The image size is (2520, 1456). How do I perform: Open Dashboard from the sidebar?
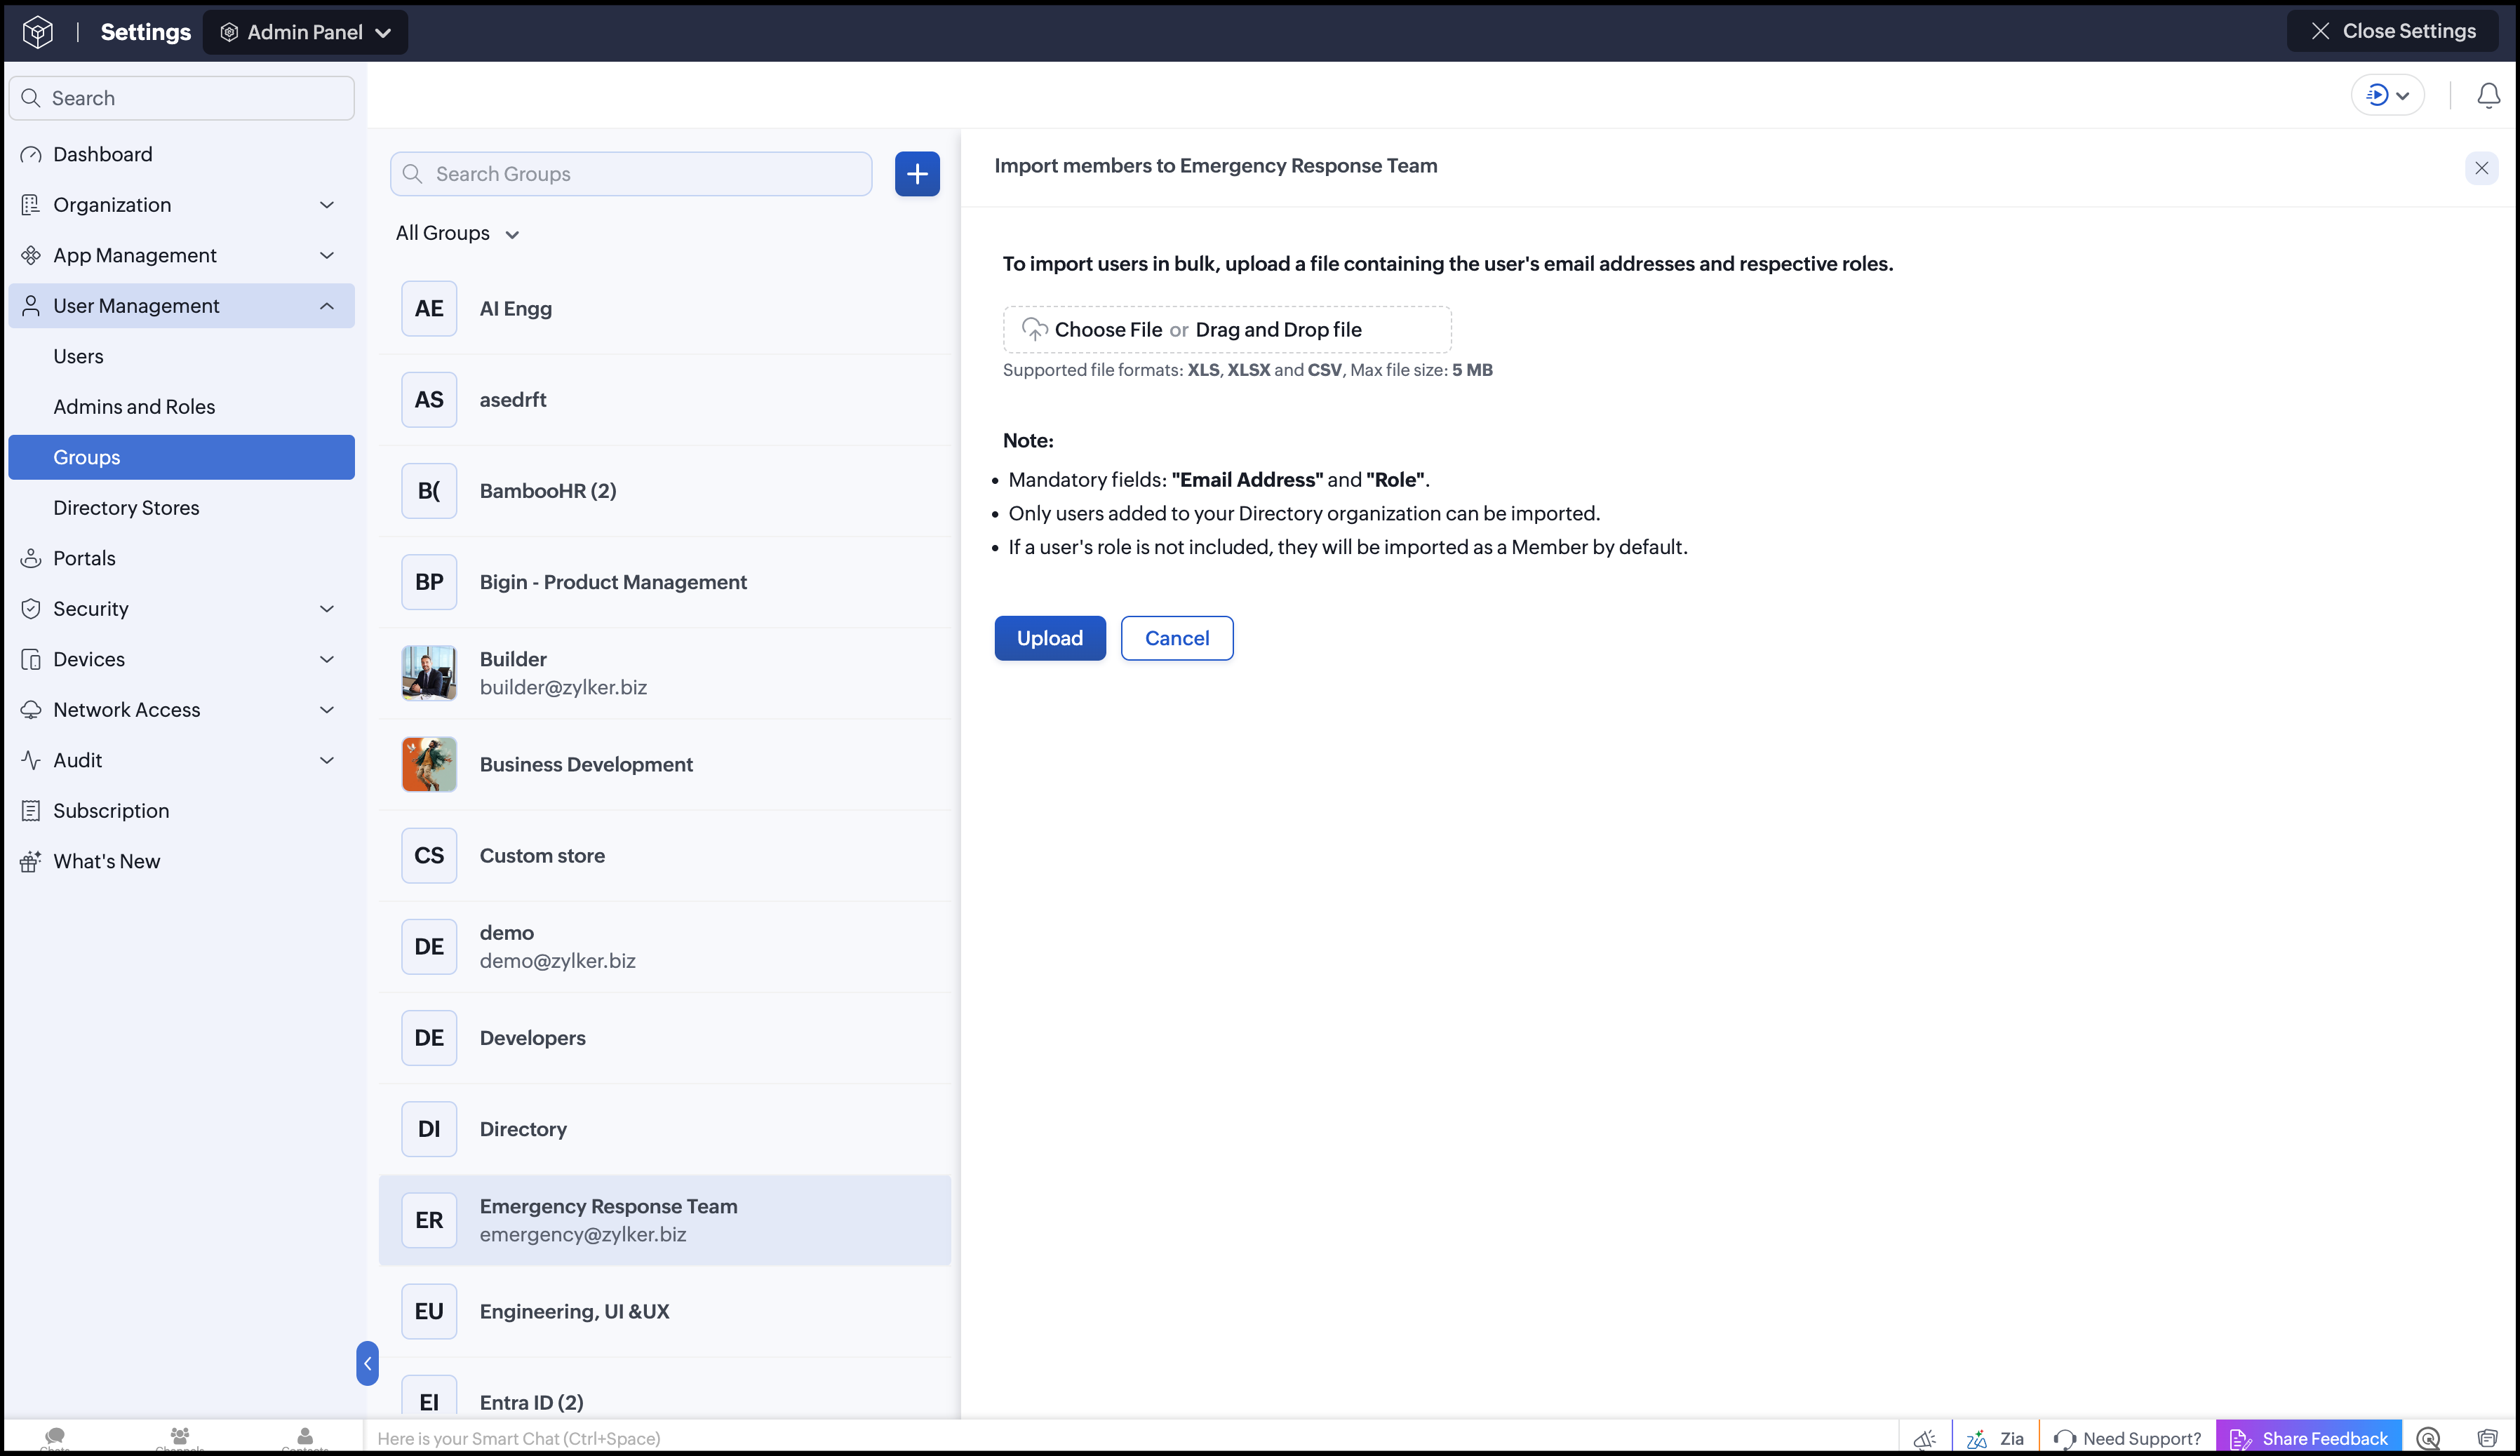(x=182, y=154)
